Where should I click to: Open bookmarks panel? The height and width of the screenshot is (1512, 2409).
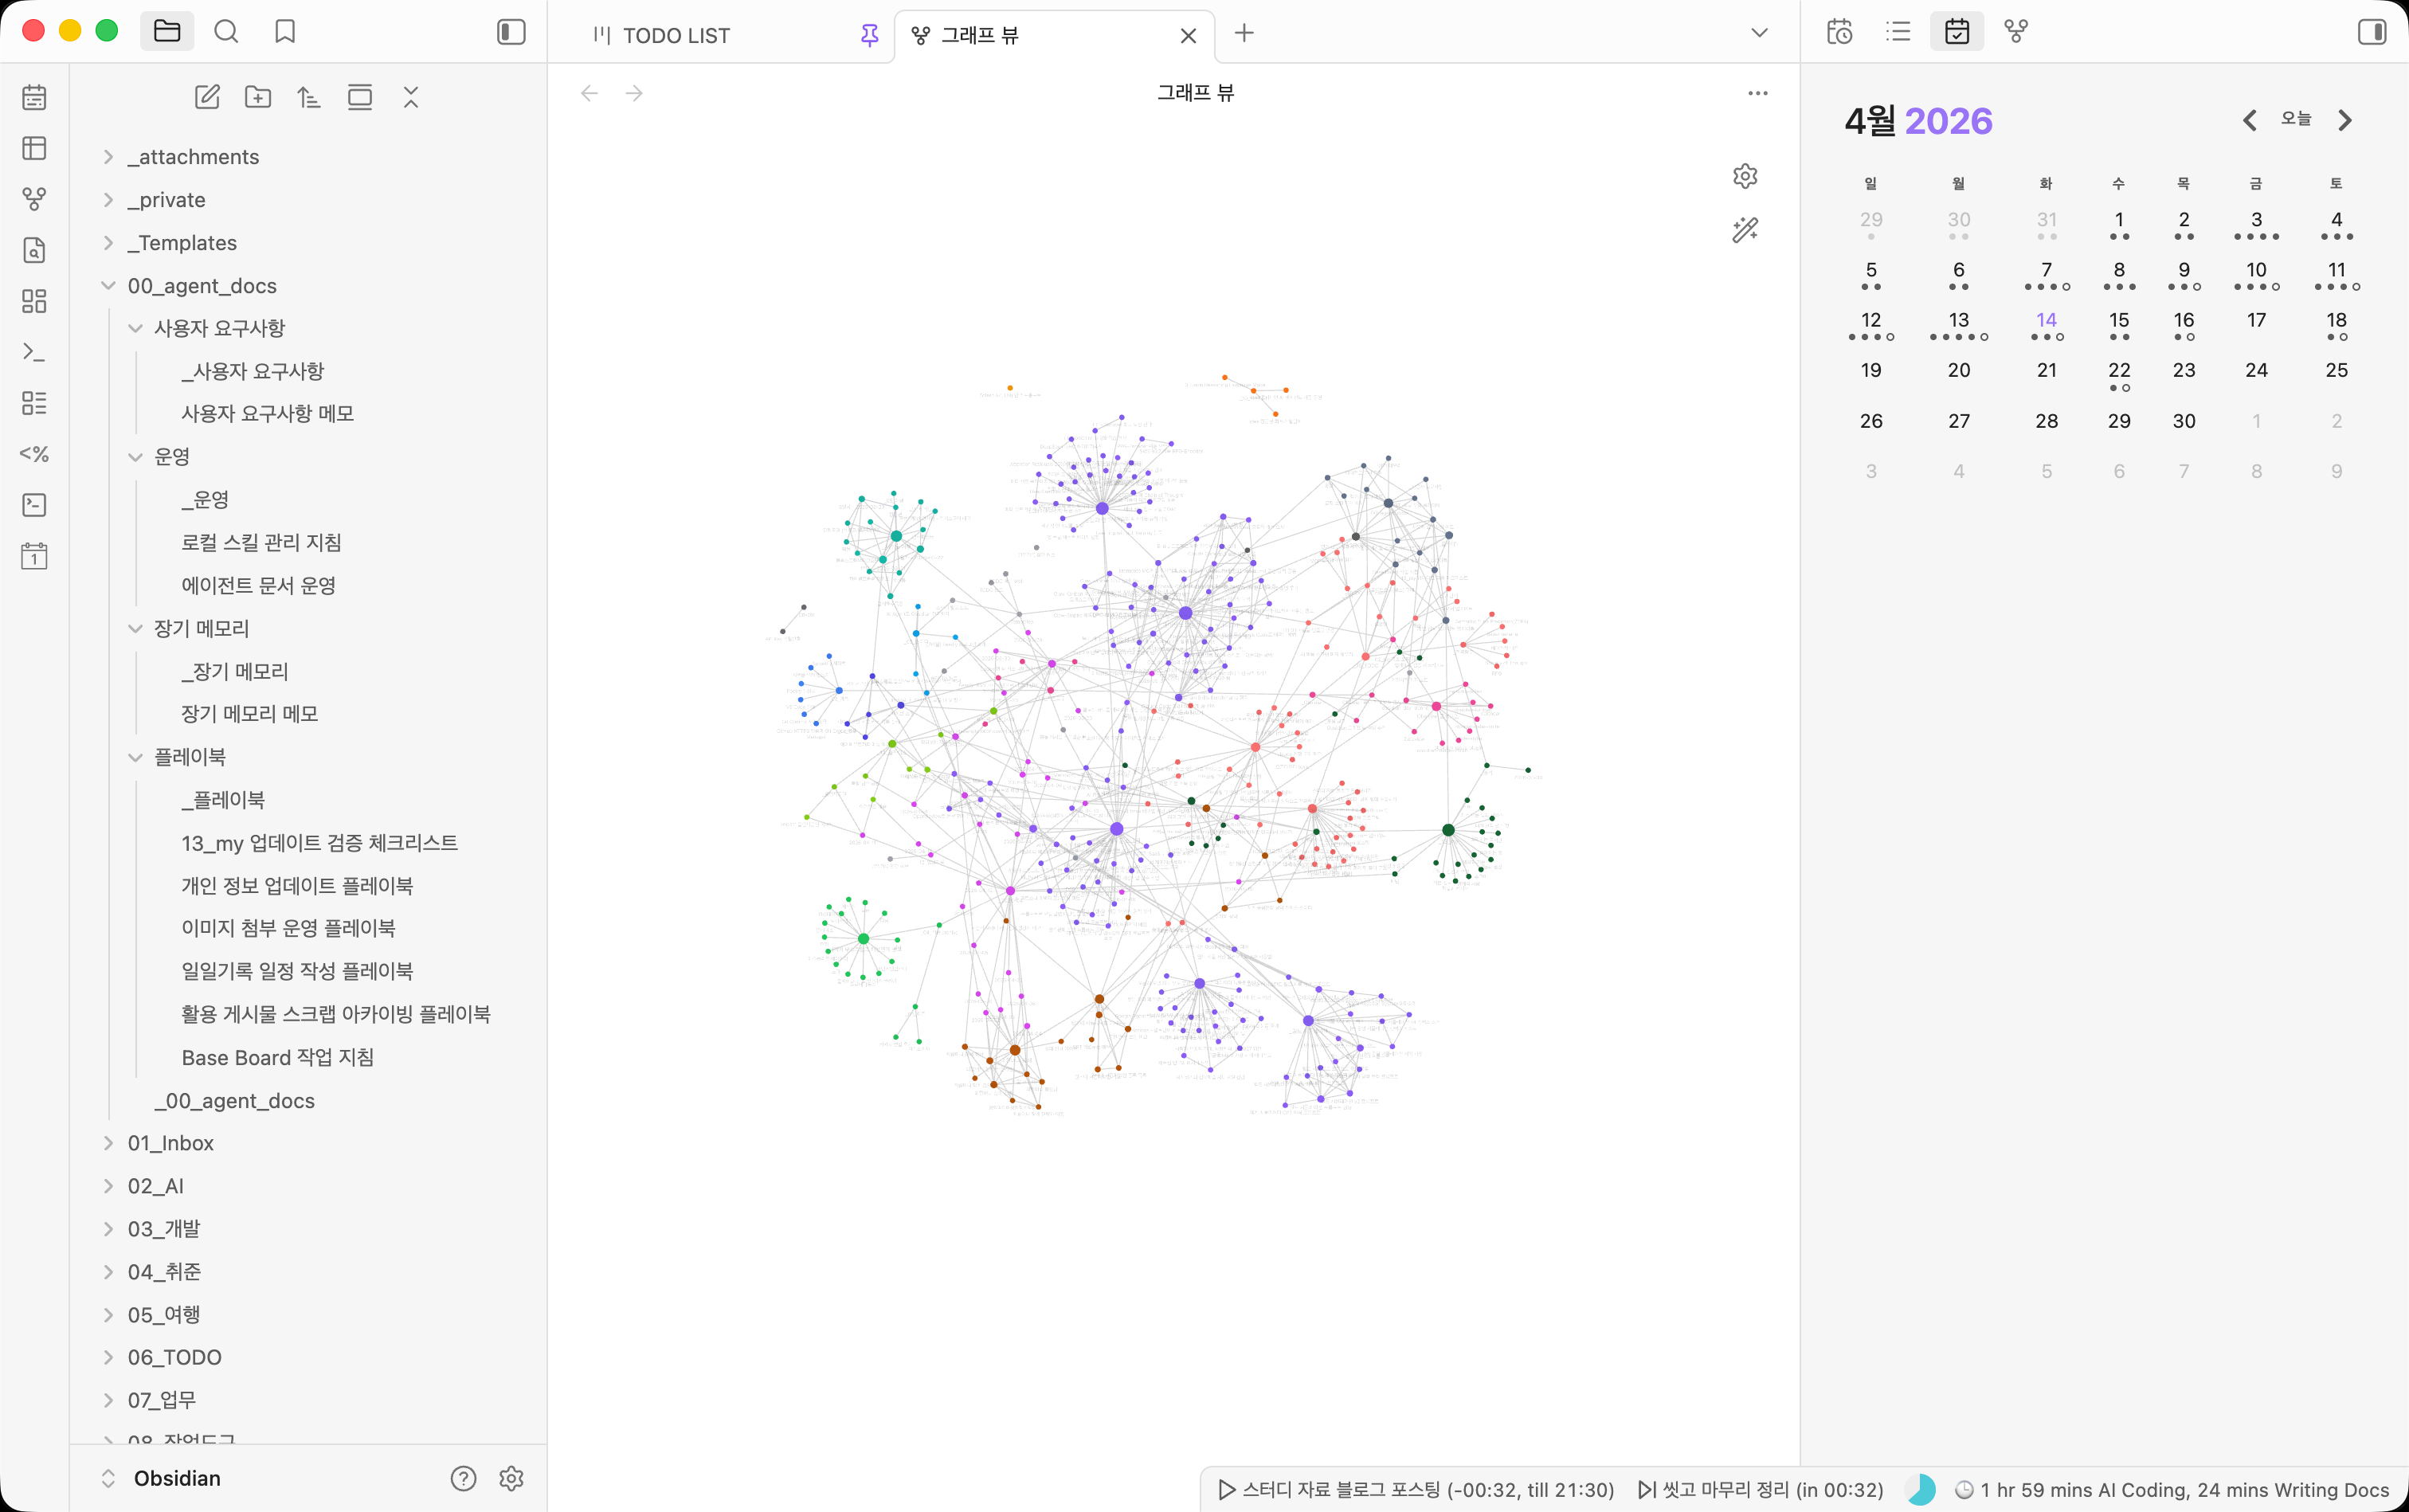click(285, 32)
